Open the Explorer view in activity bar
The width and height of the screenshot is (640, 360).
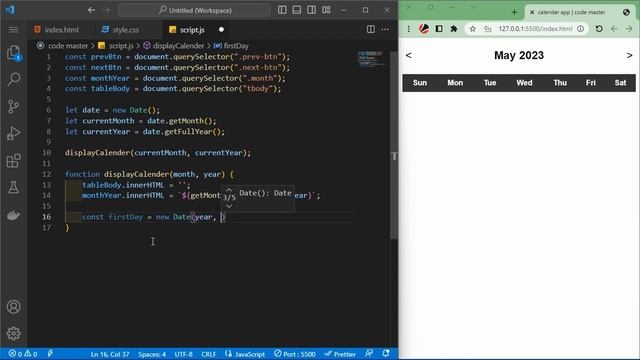pyautogui.click(x=13, y=53)
